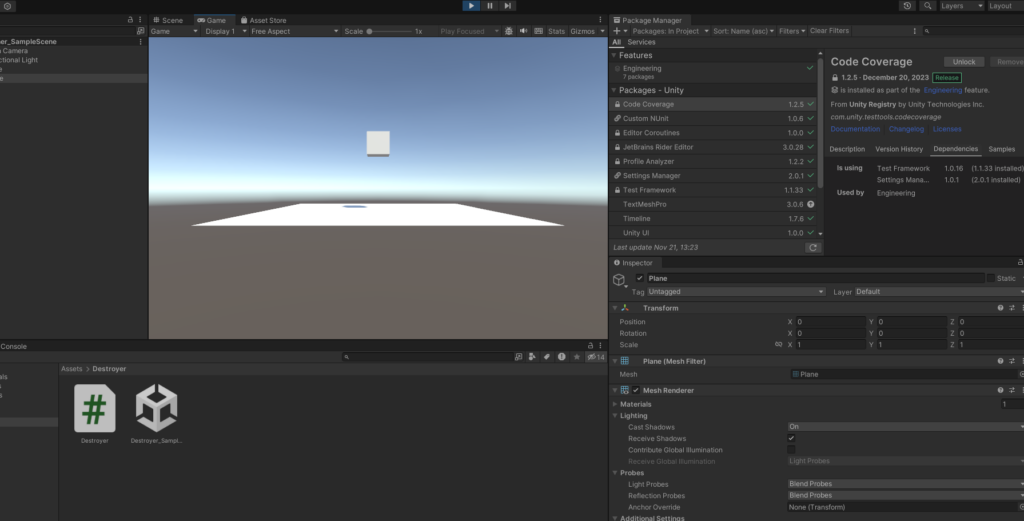Click the Position X input field

(831, 322)
